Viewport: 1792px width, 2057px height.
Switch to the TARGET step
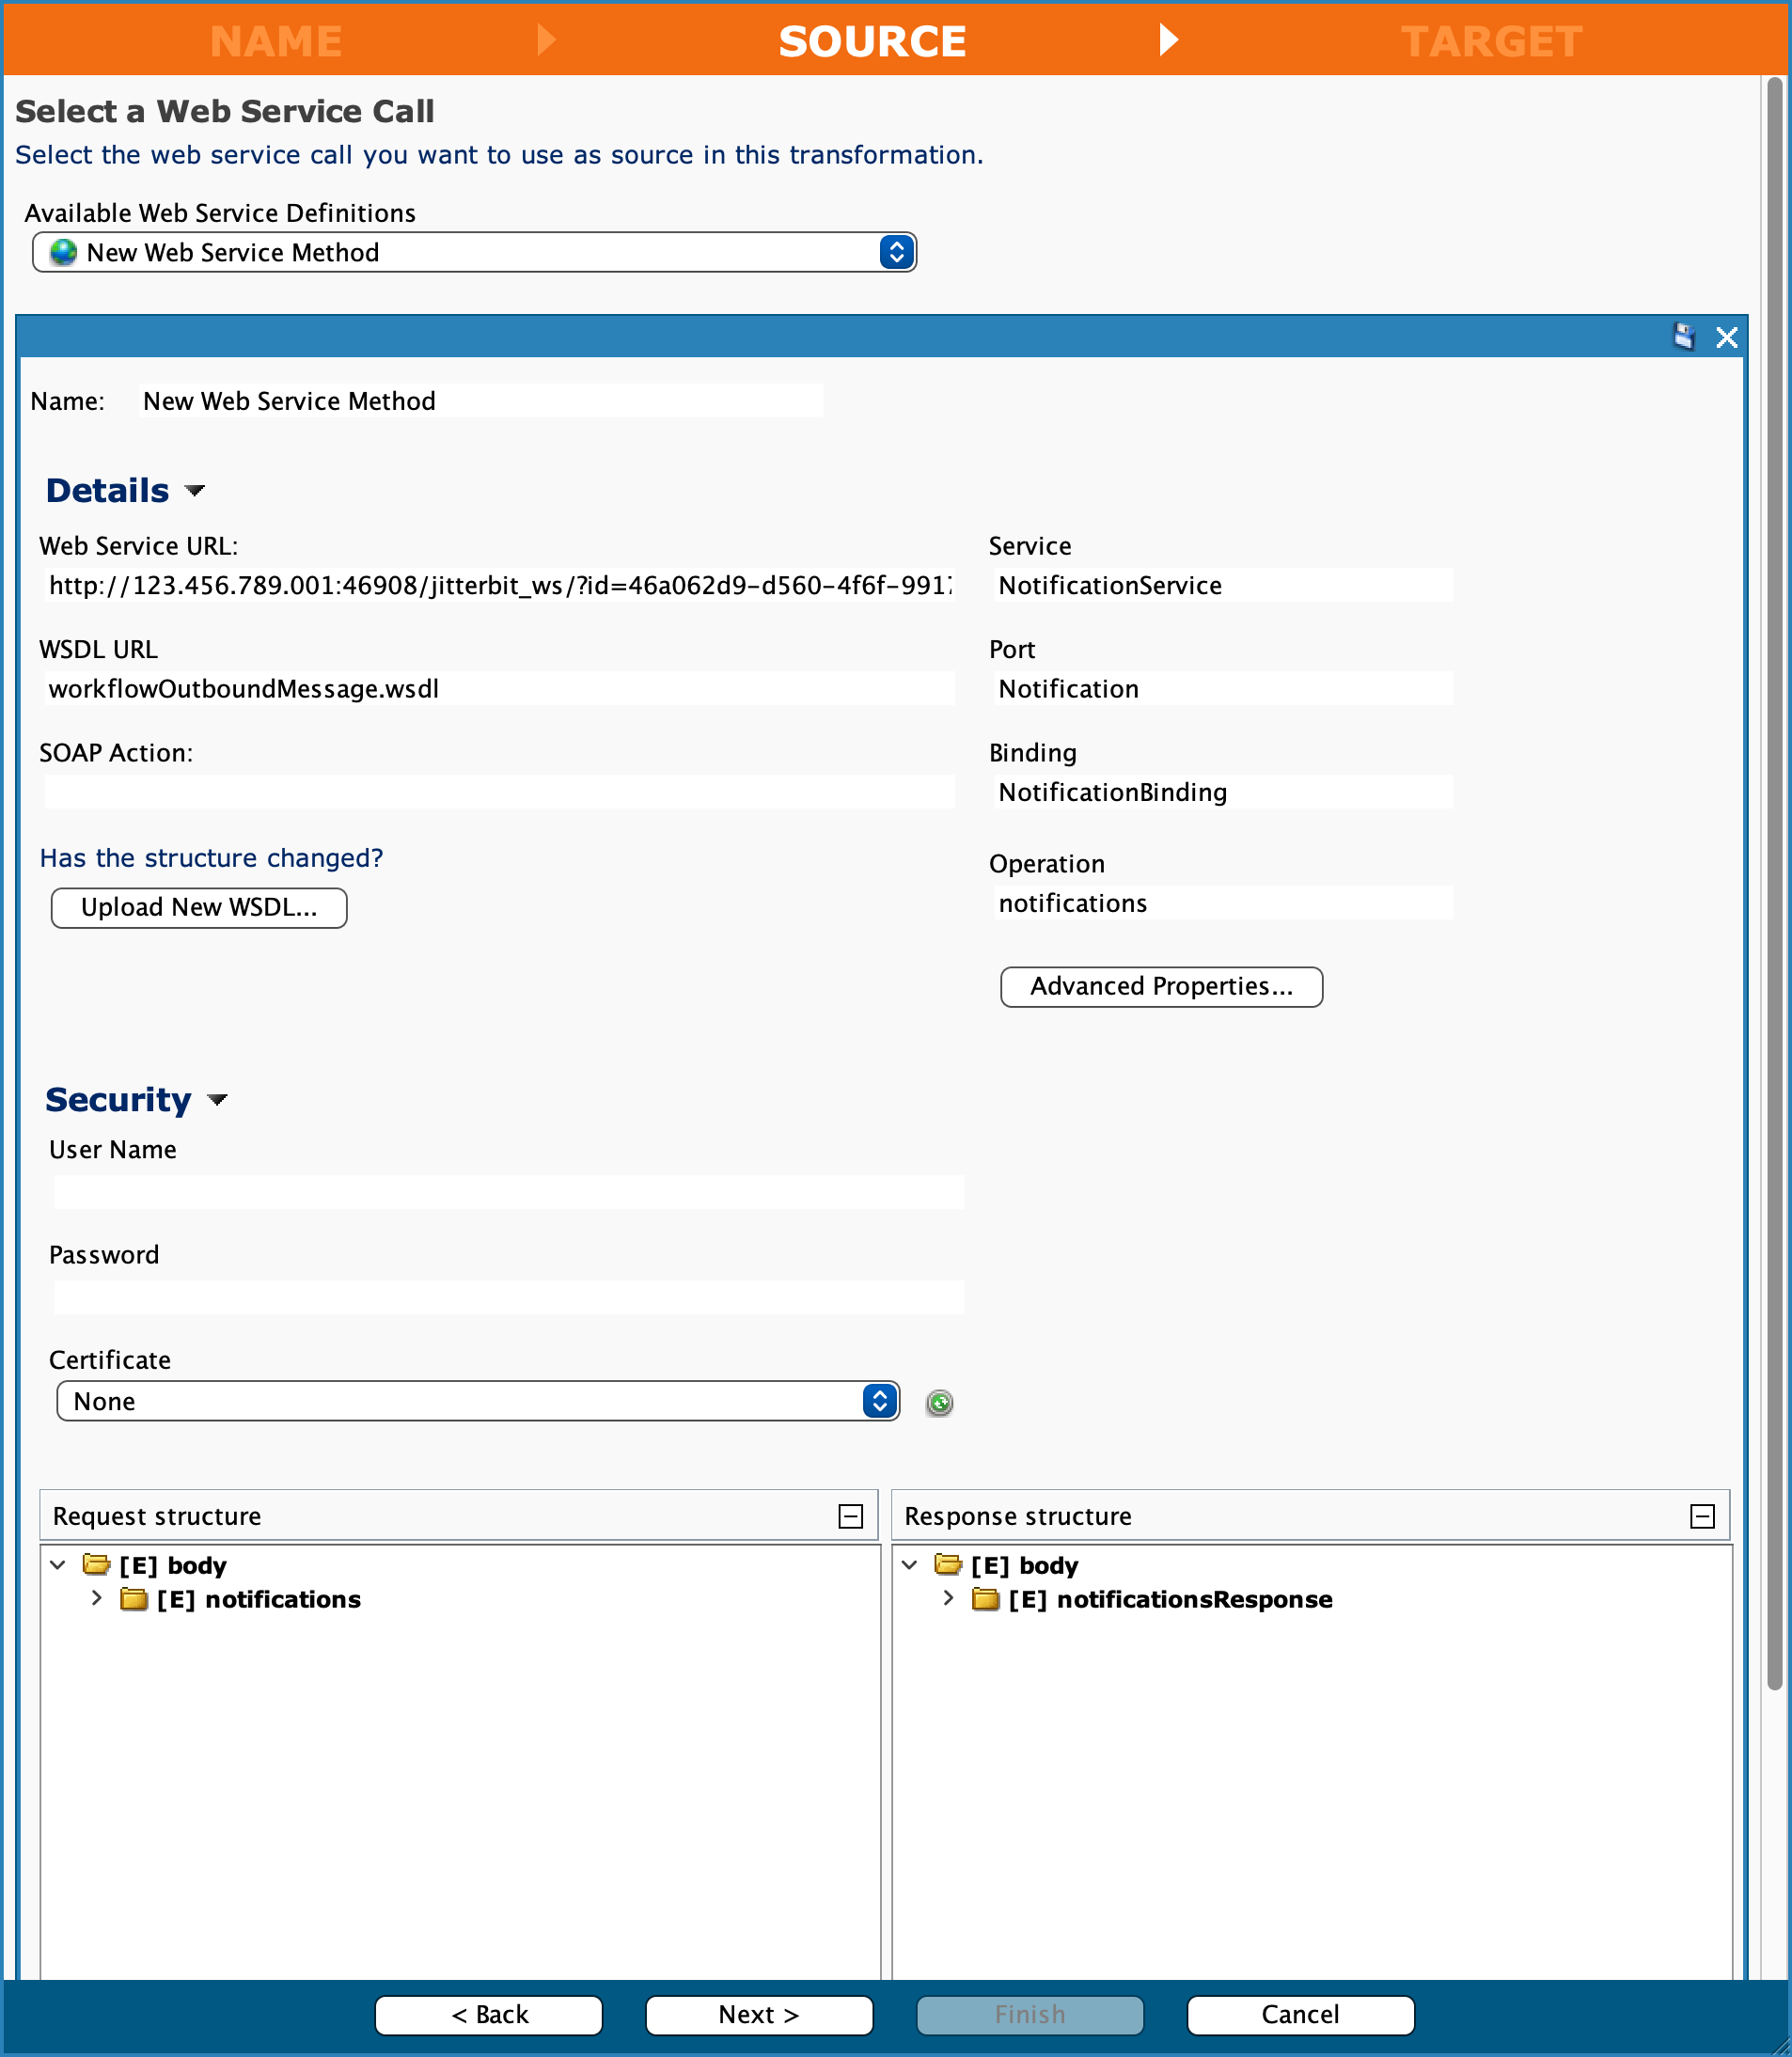pos(1491,41)
